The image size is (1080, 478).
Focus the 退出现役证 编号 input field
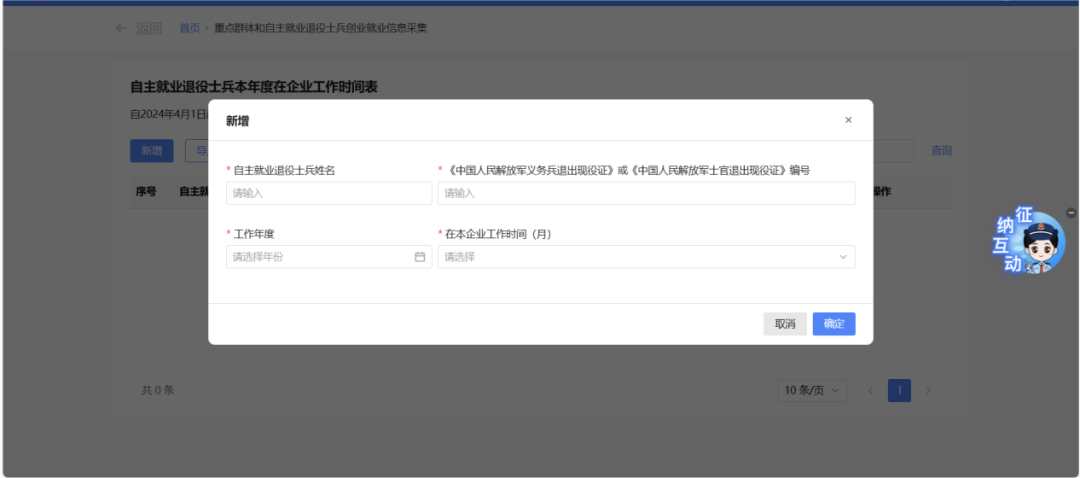[646, 193]
